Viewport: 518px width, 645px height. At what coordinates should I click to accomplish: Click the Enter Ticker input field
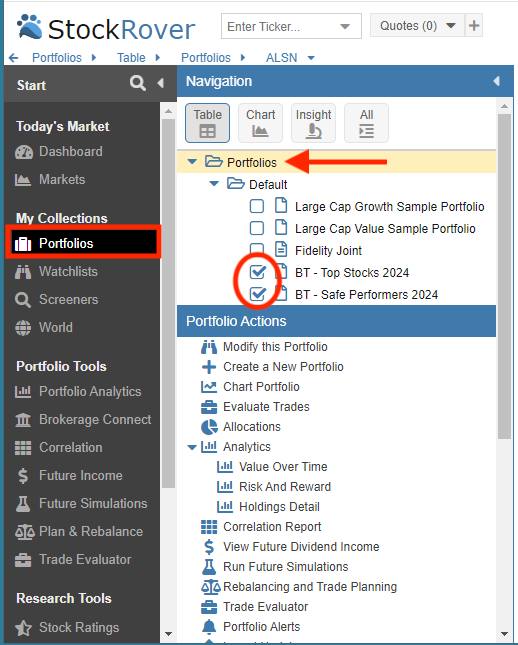click(282, 26)
